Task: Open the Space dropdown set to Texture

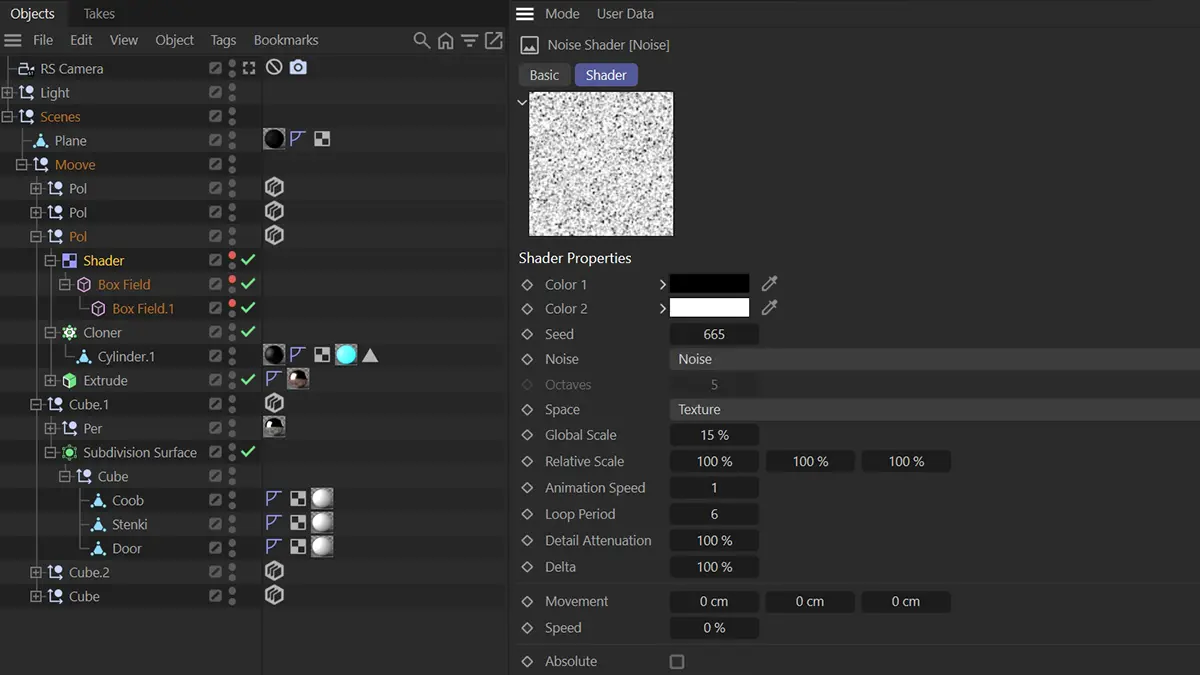Action: 934,409
